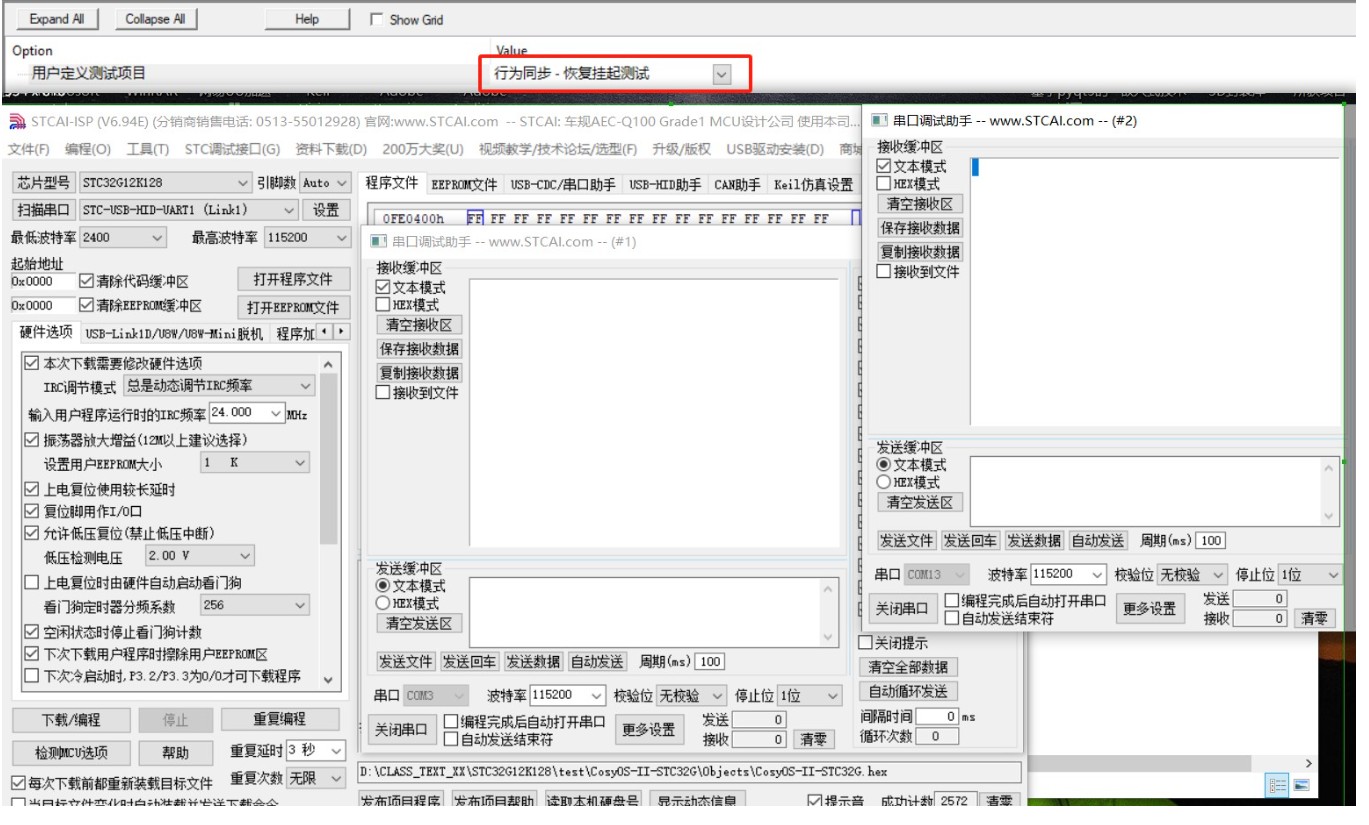This screenshot has height=825, width=1369.
Task: Select HEX模式 send radio in window #1
Action: (x=382, y=604)
